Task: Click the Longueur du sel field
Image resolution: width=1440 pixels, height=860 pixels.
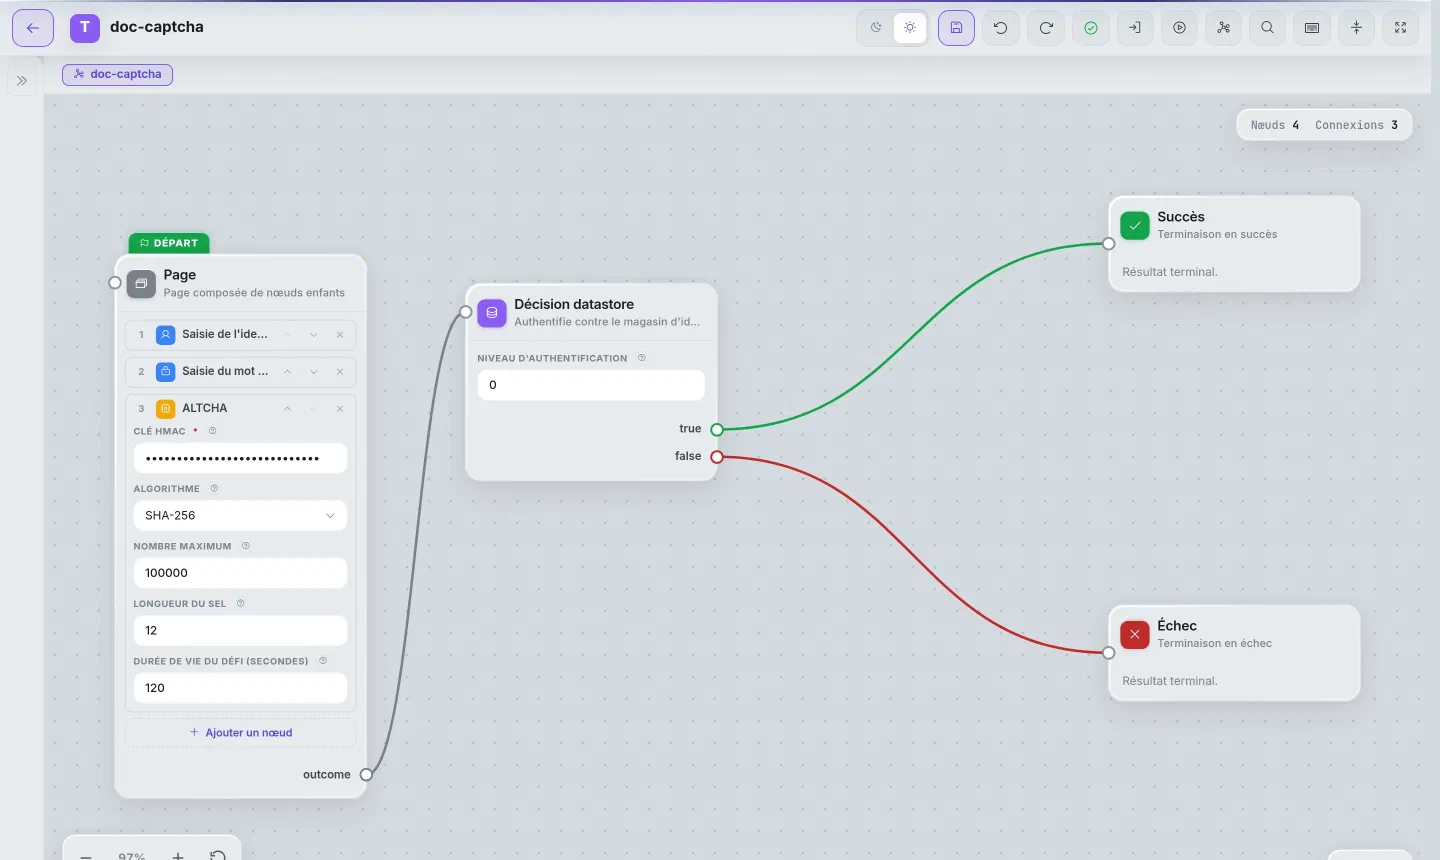Action: click(x=240, y=631)
